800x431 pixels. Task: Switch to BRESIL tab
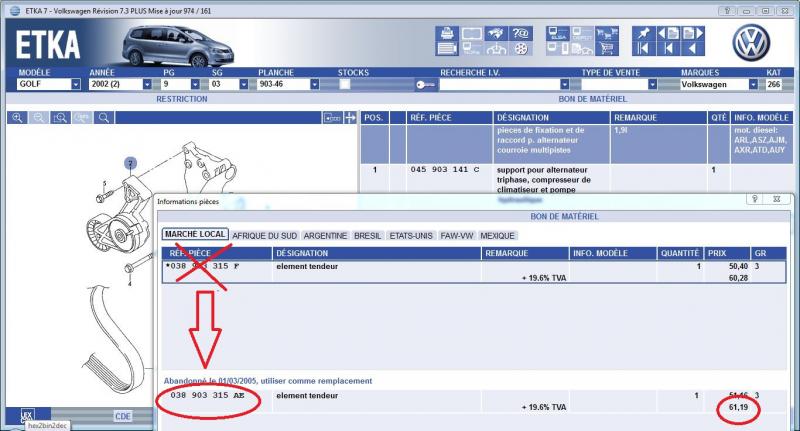pyautogui.click(x=367, y=236)
